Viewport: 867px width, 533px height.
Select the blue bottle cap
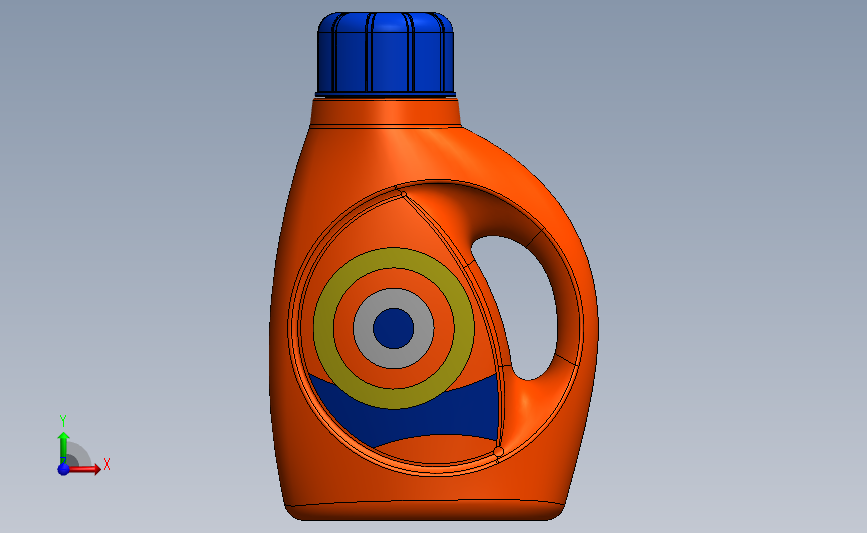(385, 54)
